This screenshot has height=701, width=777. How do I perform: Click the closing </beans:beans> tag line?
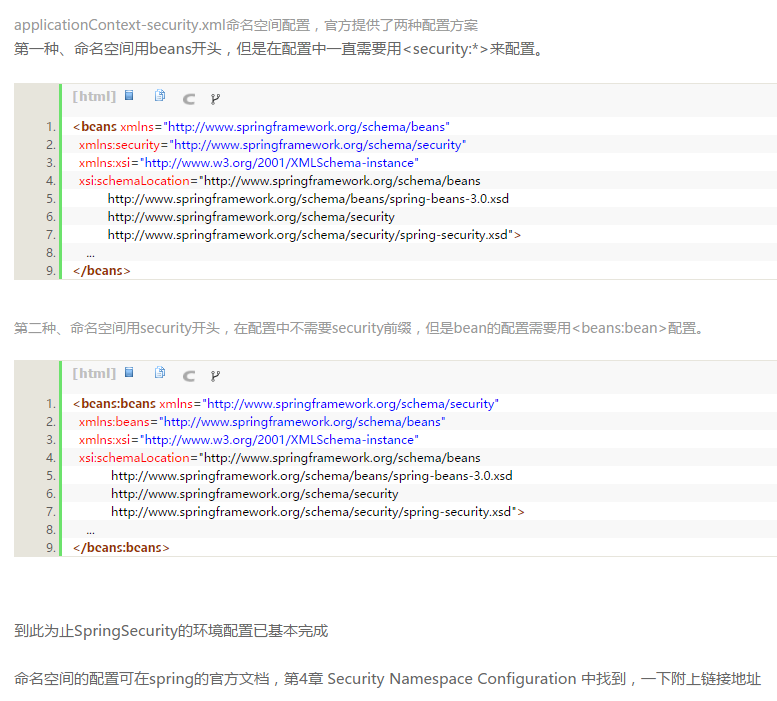121,547
